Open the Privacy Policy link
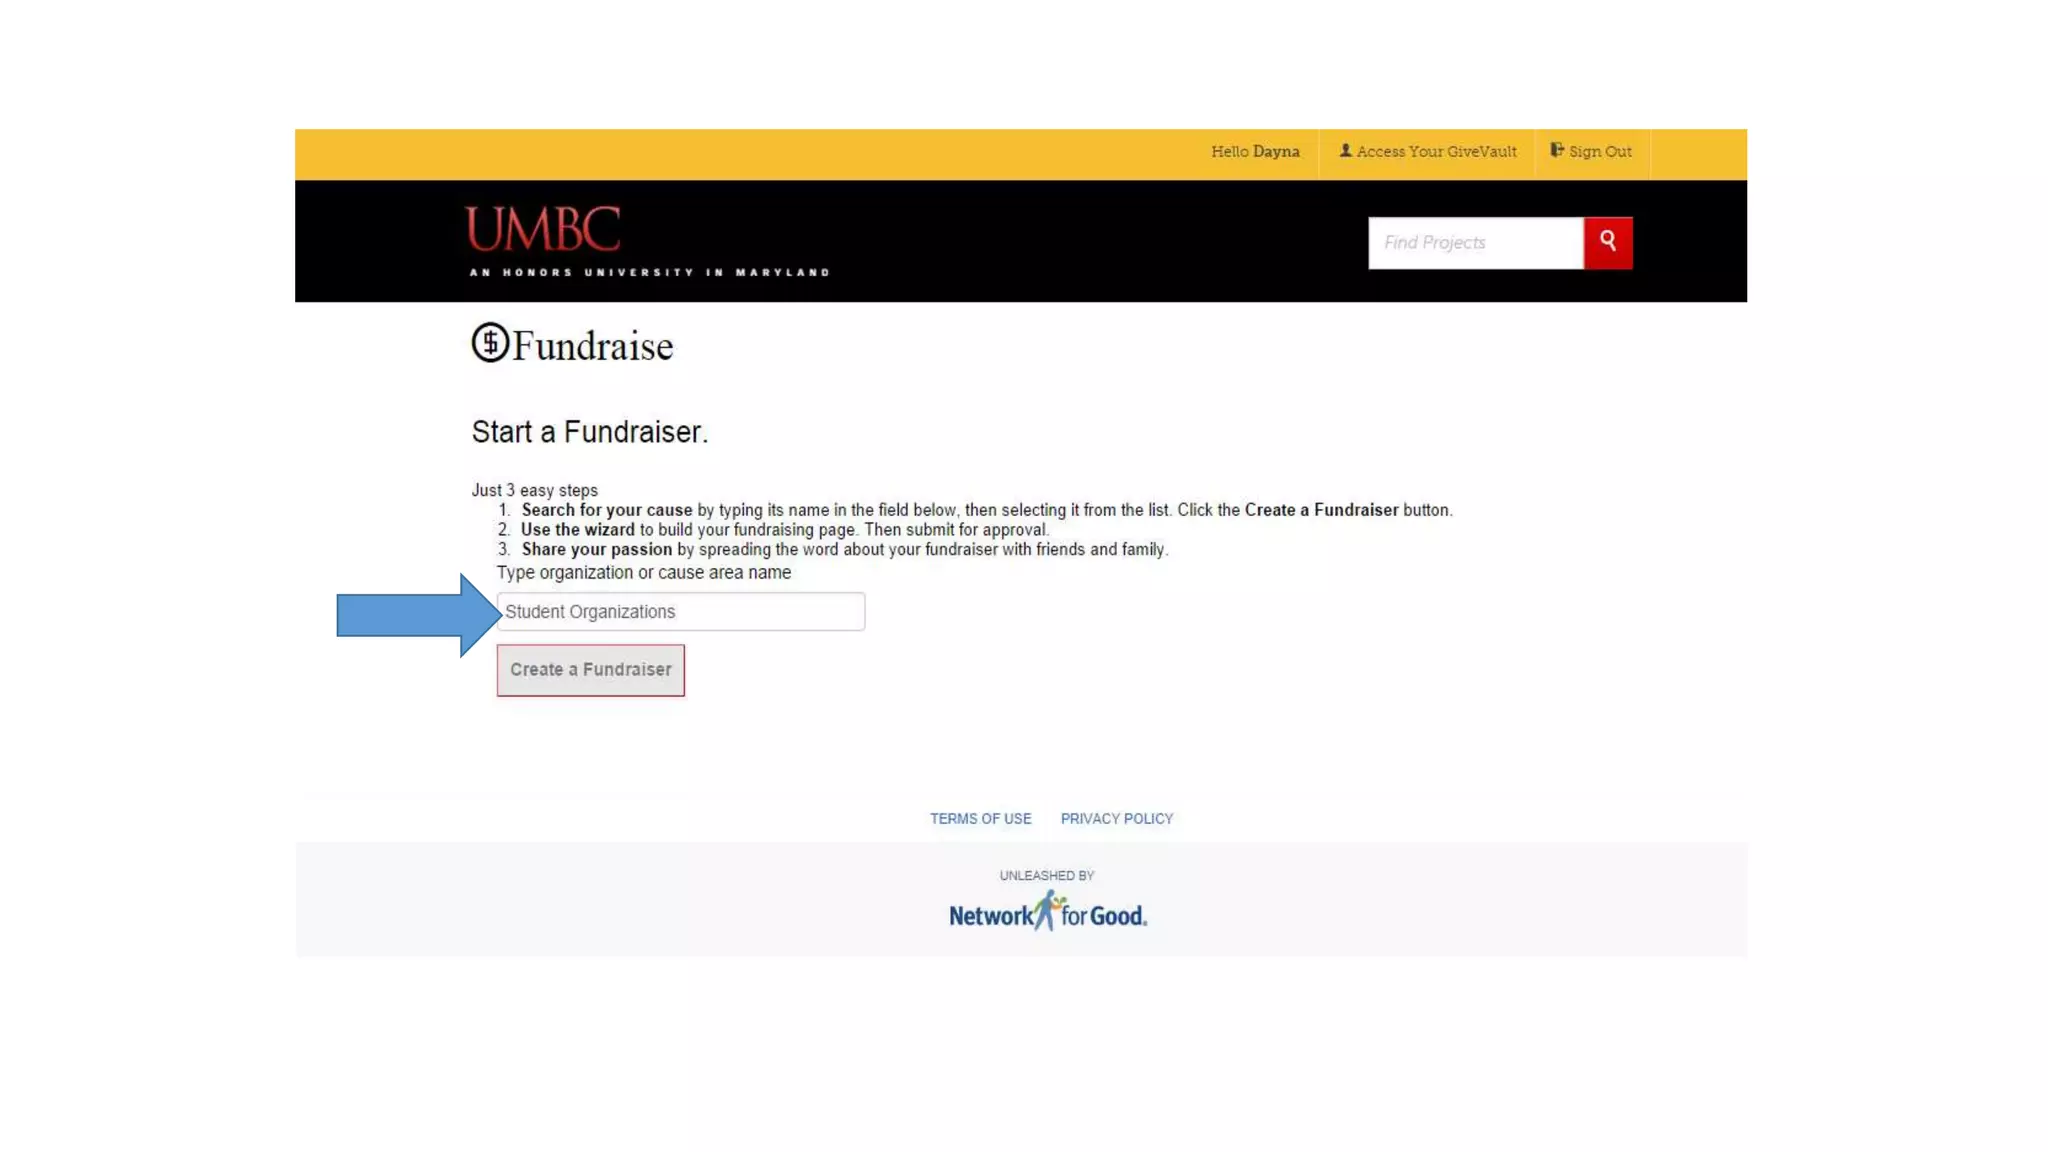The image size is (2048, 1152). coord(1116,819)
